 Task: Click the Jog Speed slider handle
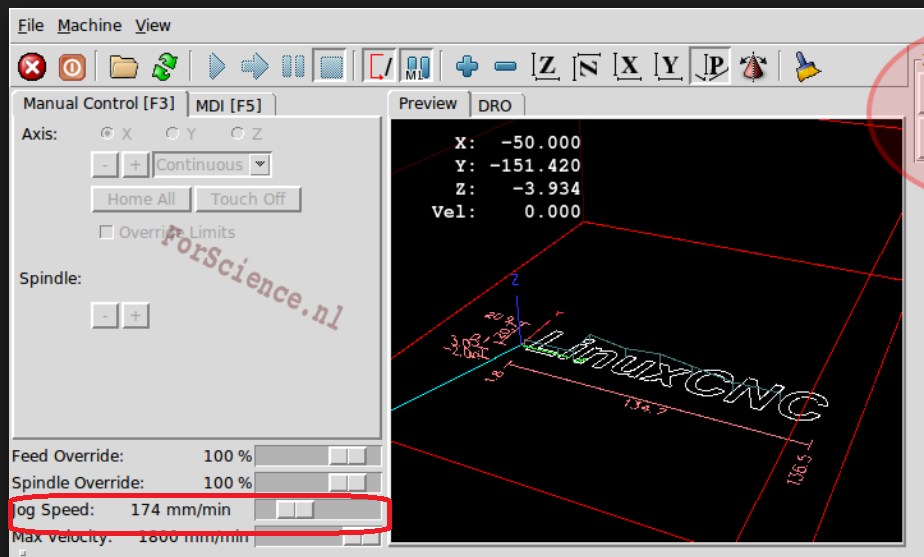(295, 510)
